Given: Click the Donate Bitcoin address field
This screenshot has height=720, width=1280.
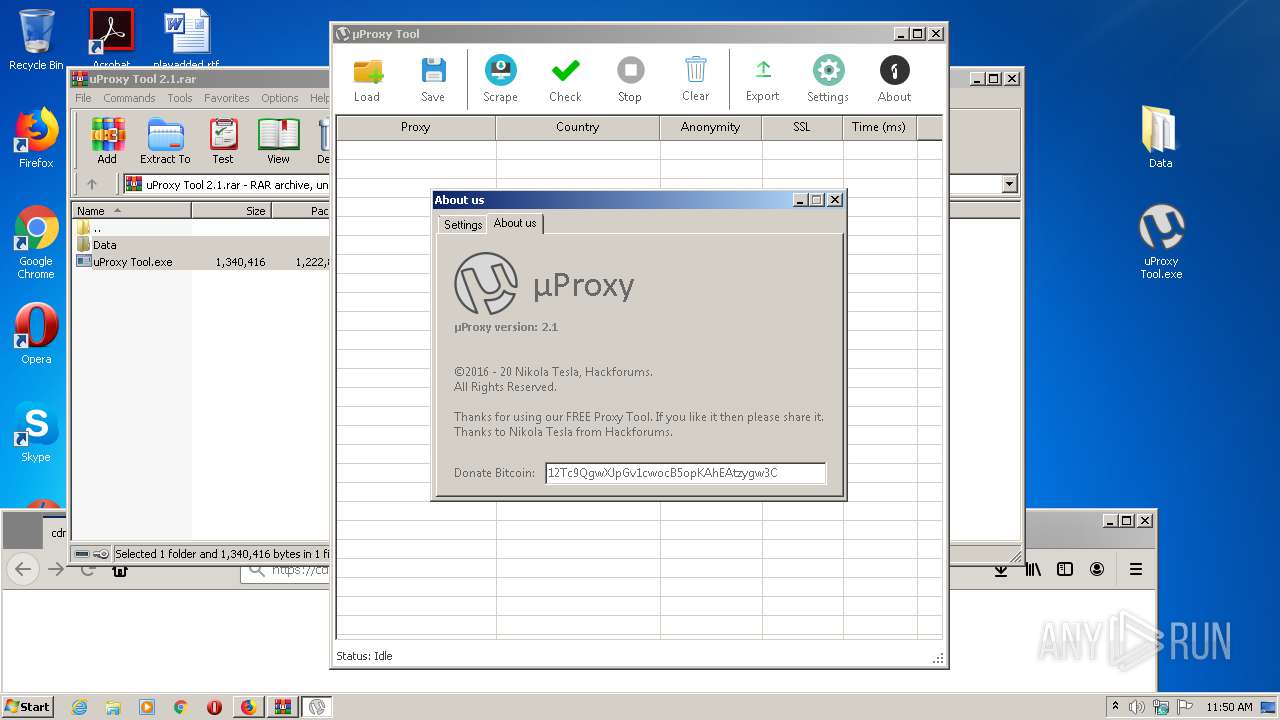Looking at the screenshot, I should coord(686,473).
